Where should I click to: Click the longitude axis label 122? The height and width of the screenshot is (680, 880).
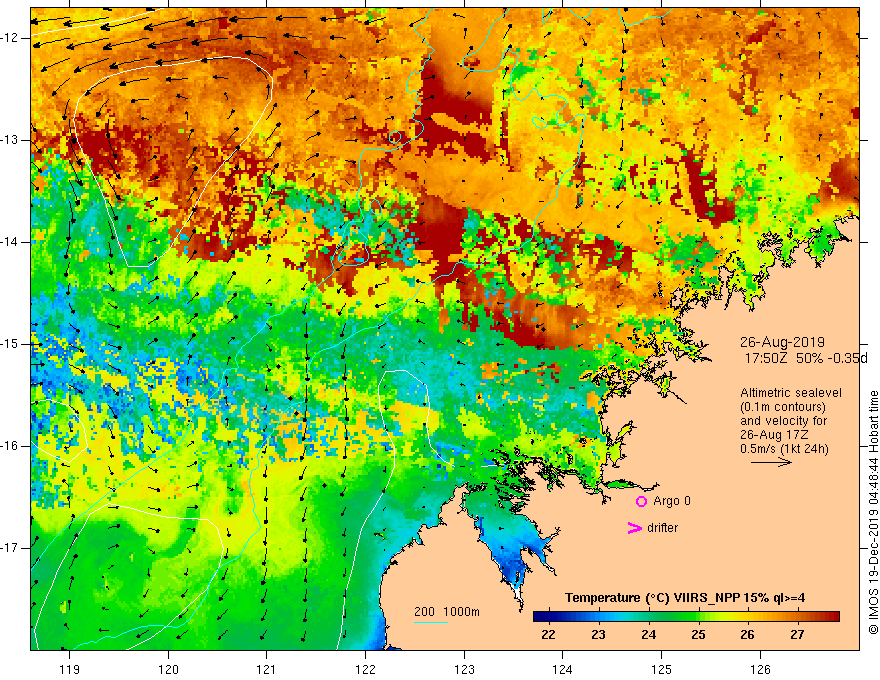coord(365,669)
